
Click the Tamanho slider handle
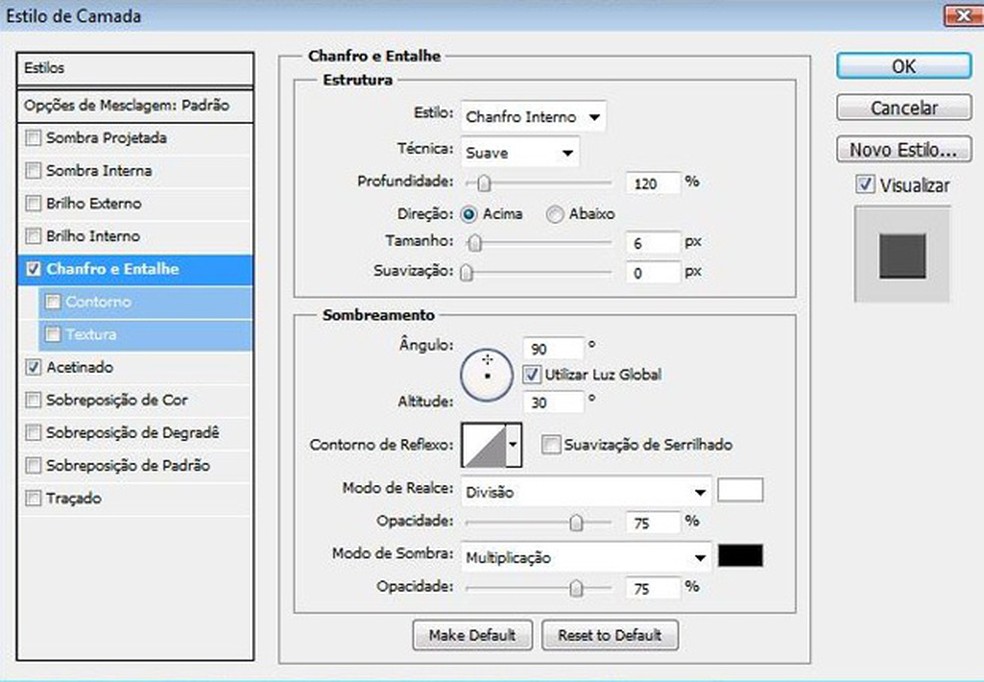click(475, 242)
